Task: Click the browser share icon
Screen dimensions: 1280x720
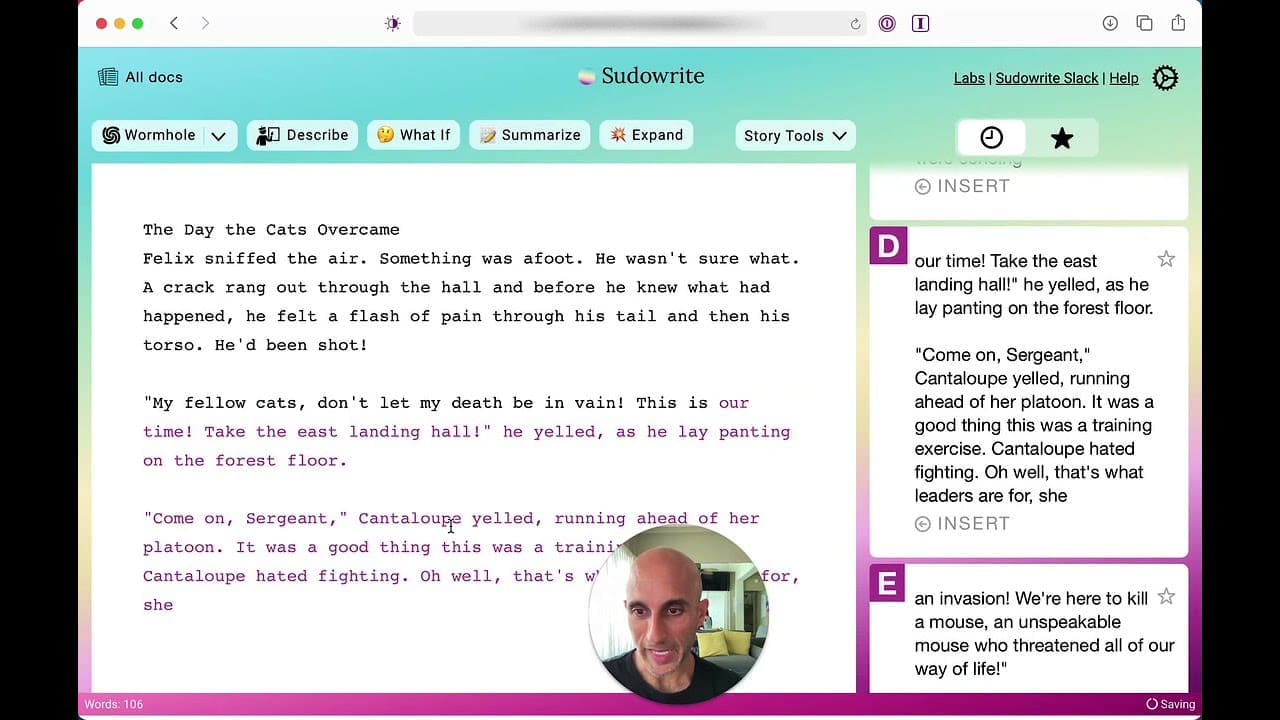Action: pos(1178,23)
